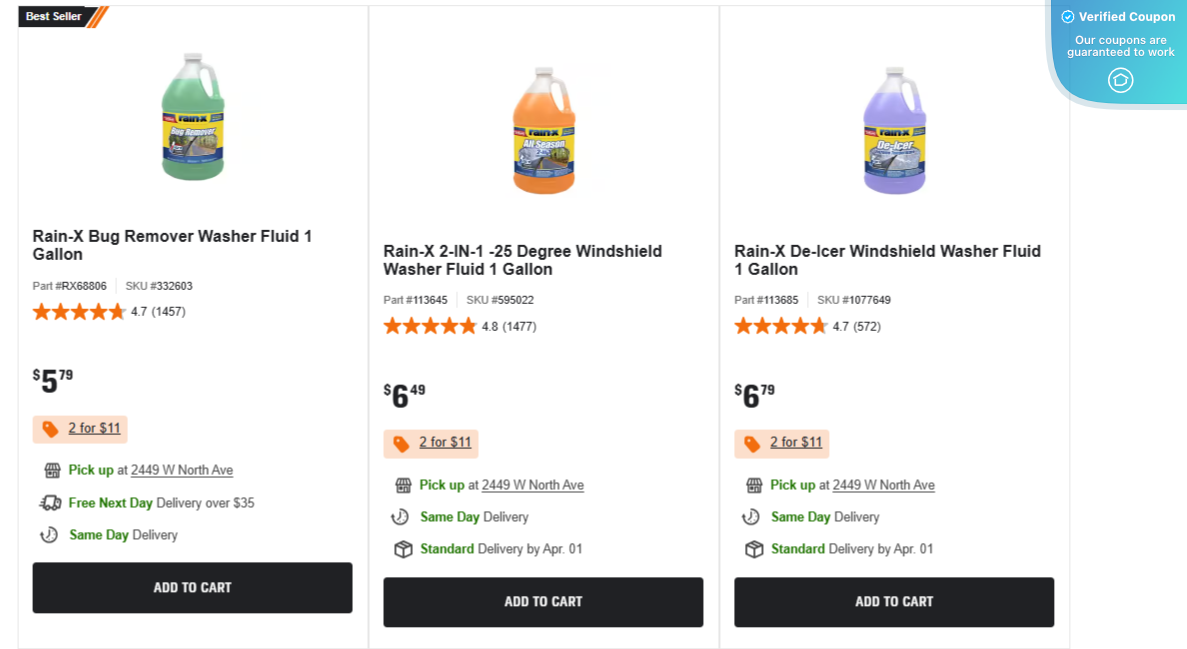
Task: Click Standard delivery box icon for De-Icer
Action: coord(754,549)
